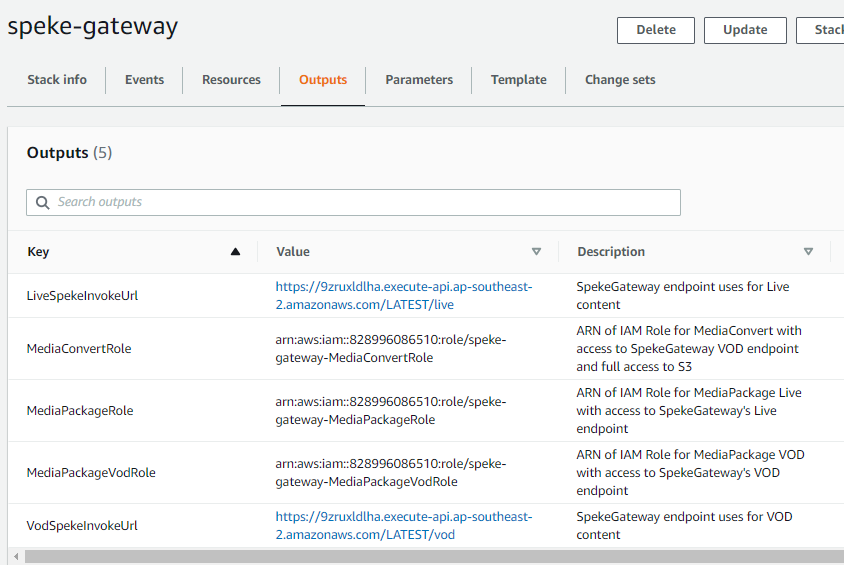Click the Key column header
Image resolution: width=844 pixels, height=565 pixels.
click(x=38, y=252)
